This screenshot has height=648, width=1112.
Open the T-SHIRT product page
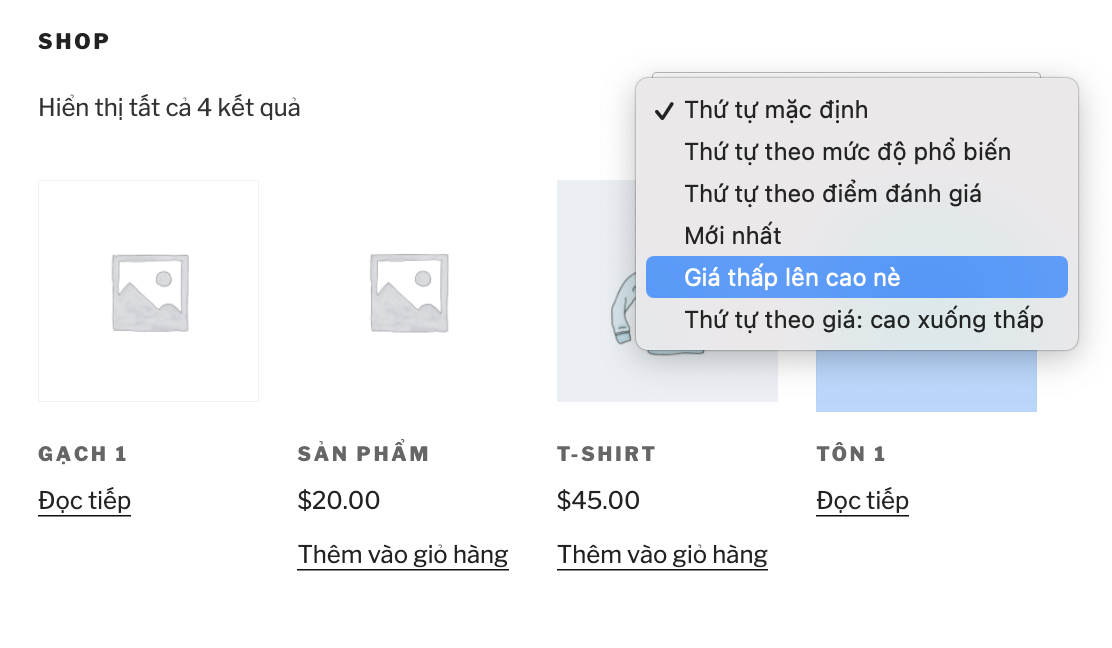[605, 453]
